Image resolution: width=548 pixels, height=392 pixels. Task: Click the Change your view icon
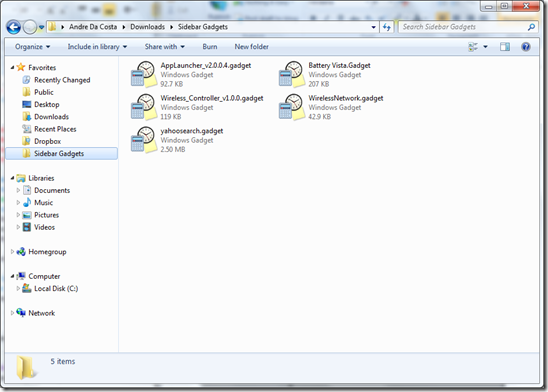tap(473, 47)
